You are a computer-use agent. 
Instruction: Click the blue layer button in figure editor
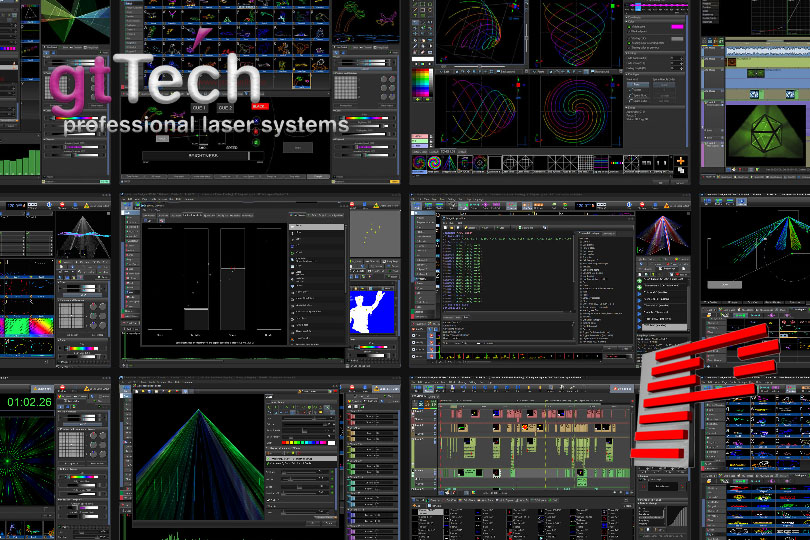pos(420,147)
